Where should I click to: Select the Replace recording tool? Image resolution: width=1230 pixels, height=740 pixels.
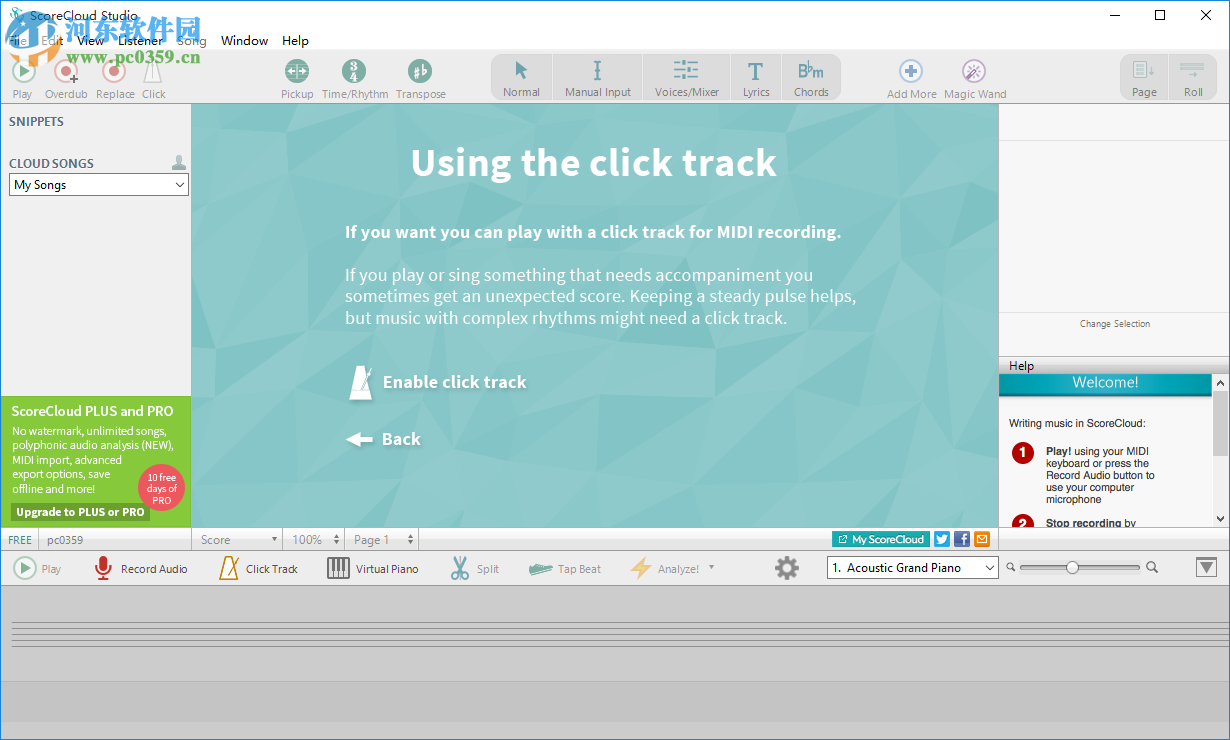[115, 78]
